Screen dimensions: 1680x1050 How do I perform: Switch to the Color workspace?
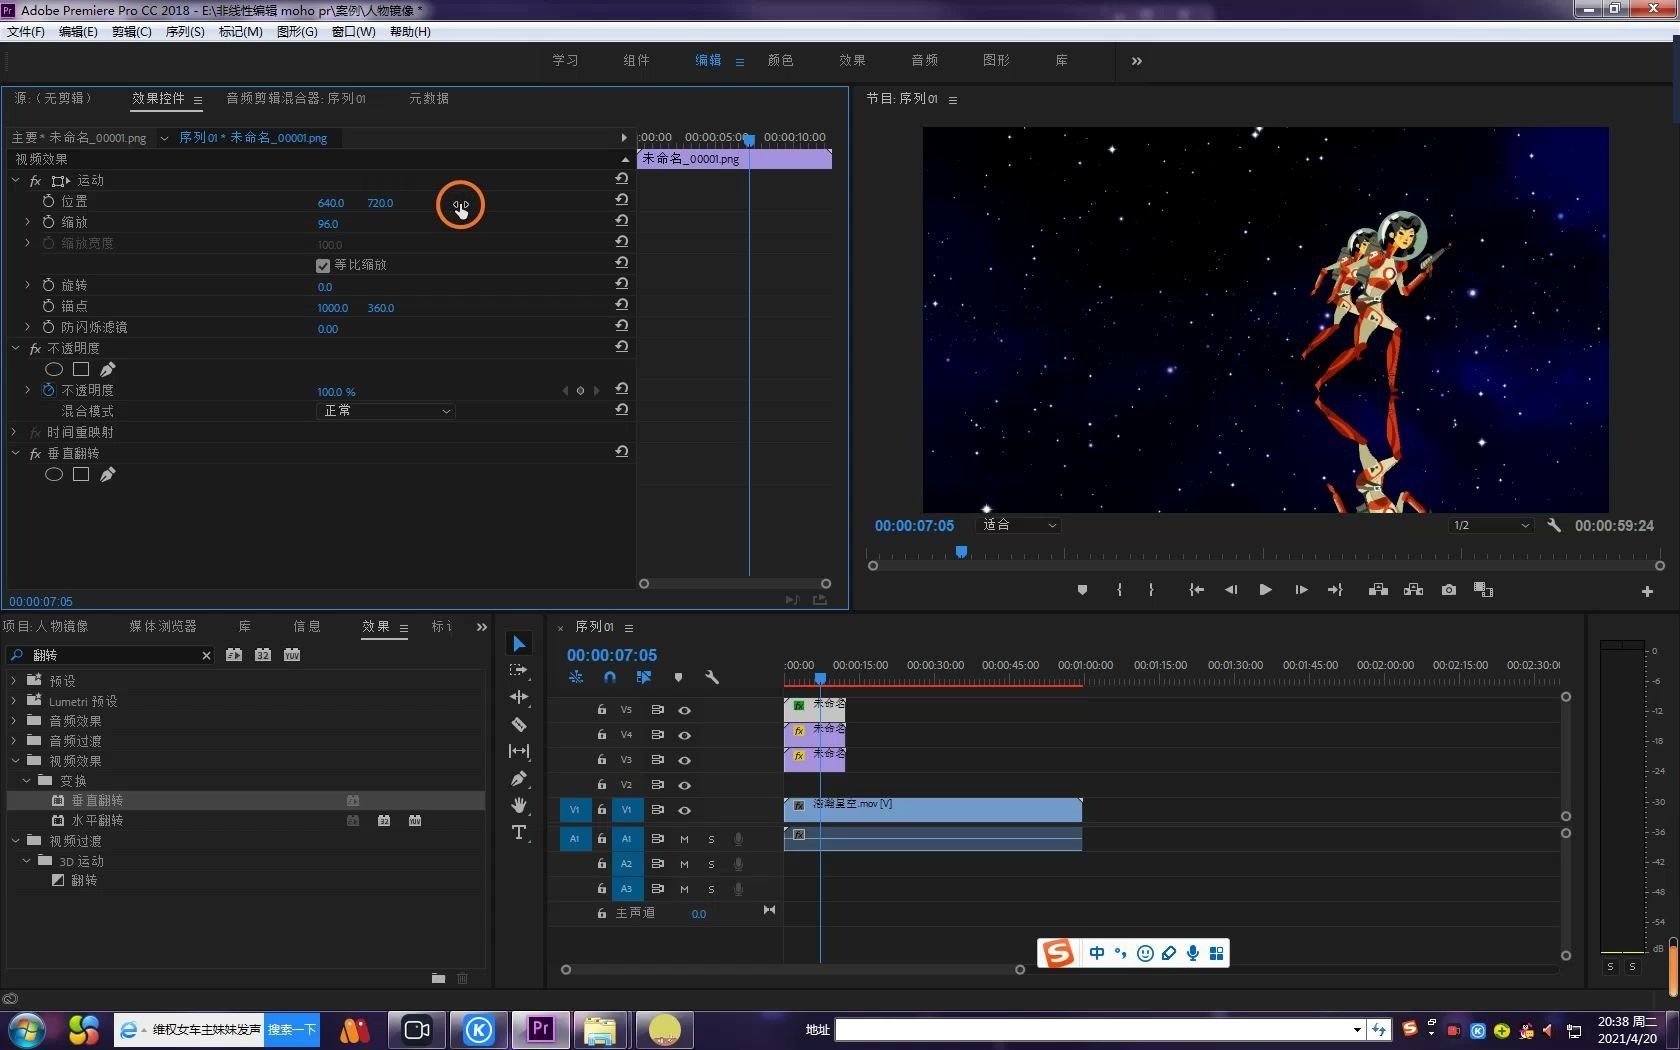pos(780,60)
